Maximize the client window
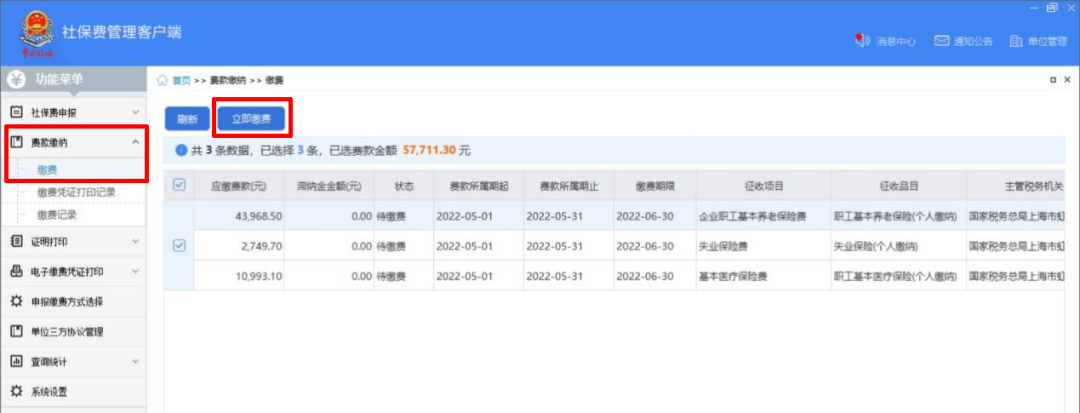 [1052, 7]
